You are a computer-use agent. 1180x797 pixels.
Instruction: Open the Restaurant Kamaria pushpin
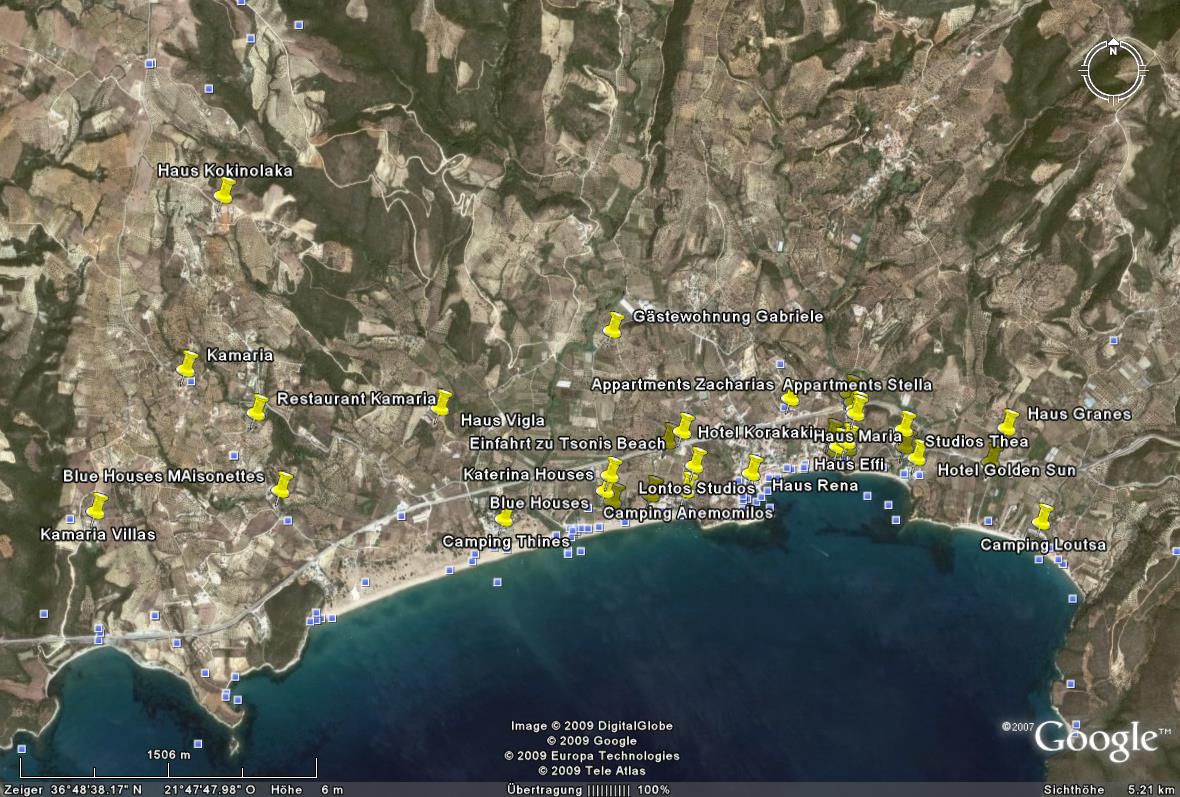pyautogui.click(x=258, y=407)
